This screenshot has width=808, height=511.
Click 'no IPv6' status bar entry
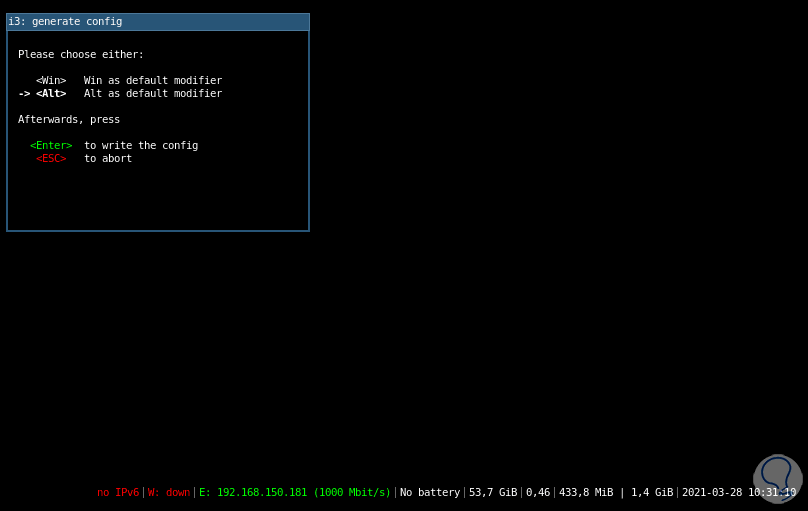click(118, 492)
